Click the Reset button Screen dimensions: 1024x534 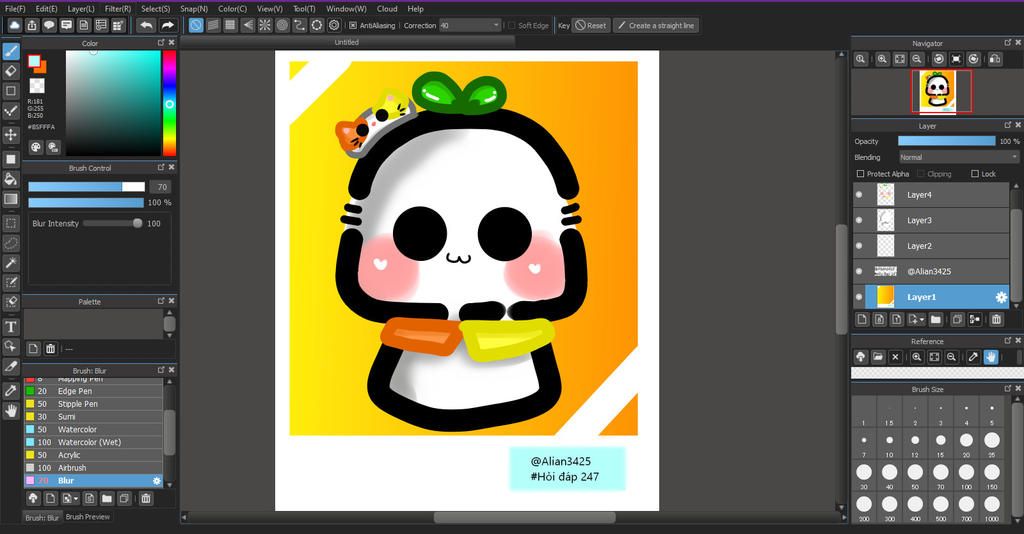(591, 25)
